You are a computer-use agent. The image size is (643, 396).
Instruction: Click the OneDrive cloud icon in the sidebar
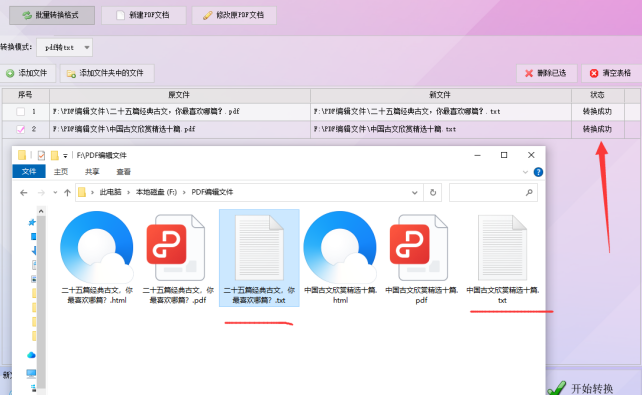31,355
